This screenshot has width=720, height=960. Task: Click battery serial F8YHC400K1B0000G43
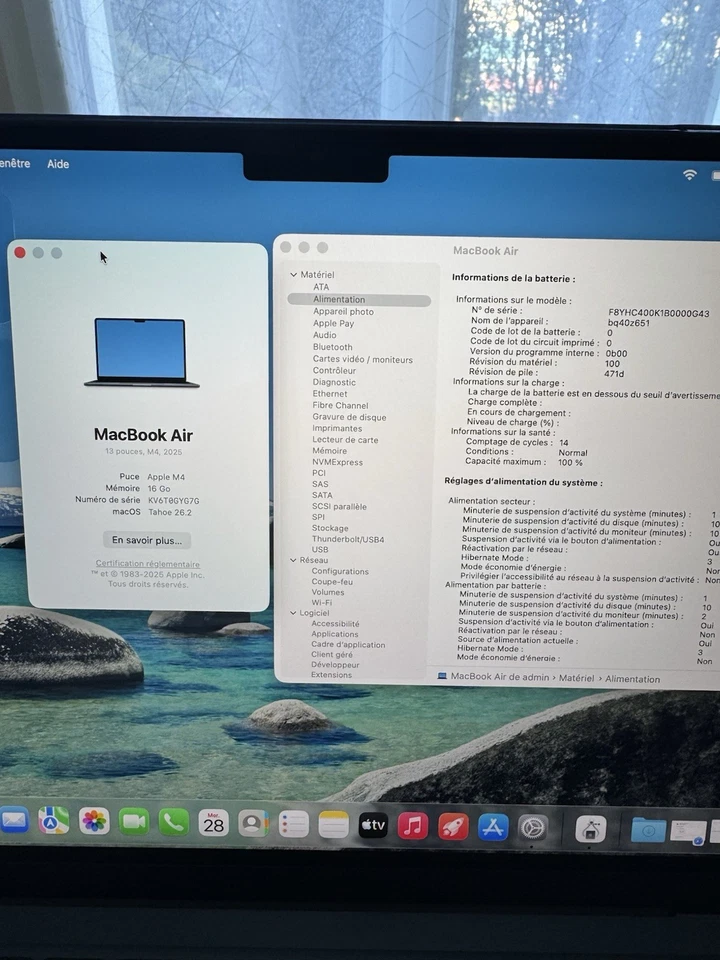(x=659, y=313)
